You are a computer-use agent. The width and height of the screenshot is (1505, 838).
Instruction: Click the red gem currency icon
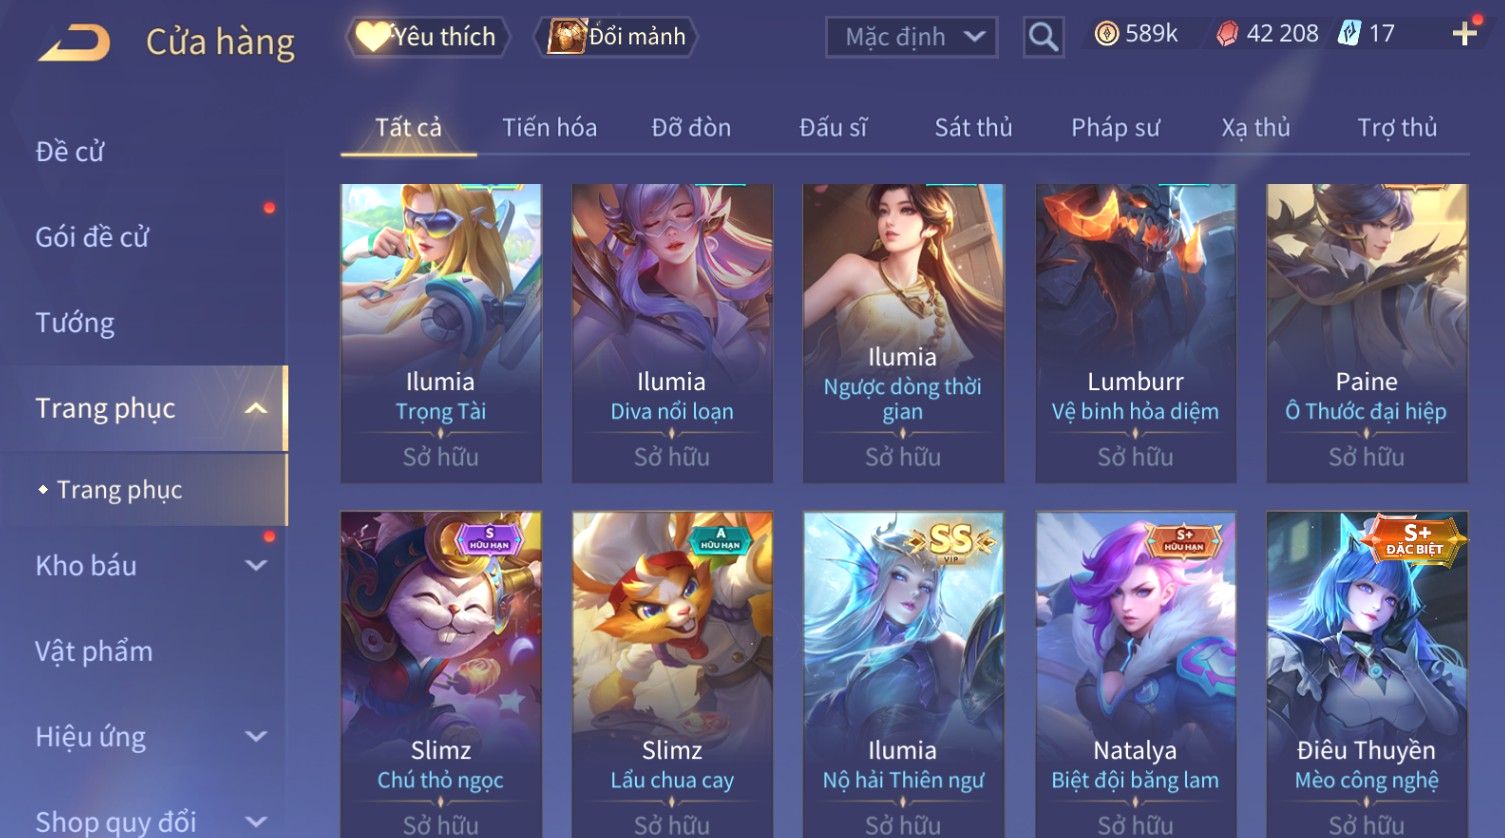[x=1227, y=34]
